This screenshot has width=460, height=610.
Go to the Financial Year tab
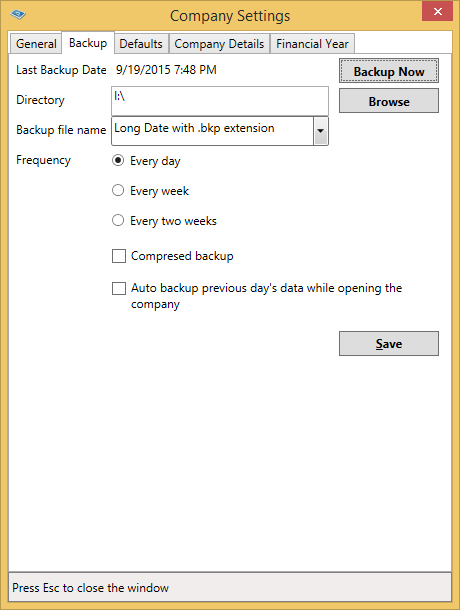click(x=312, y=44)
